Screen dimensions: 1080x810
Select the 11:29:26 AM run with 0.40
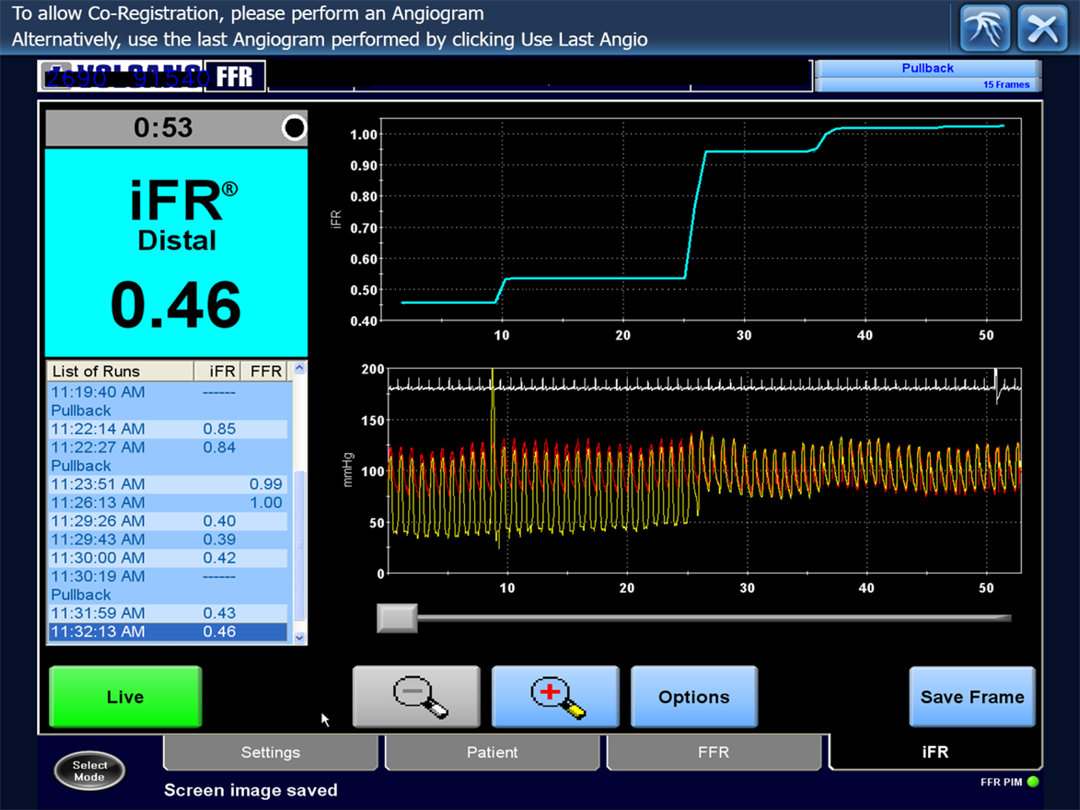pos(168,521)
